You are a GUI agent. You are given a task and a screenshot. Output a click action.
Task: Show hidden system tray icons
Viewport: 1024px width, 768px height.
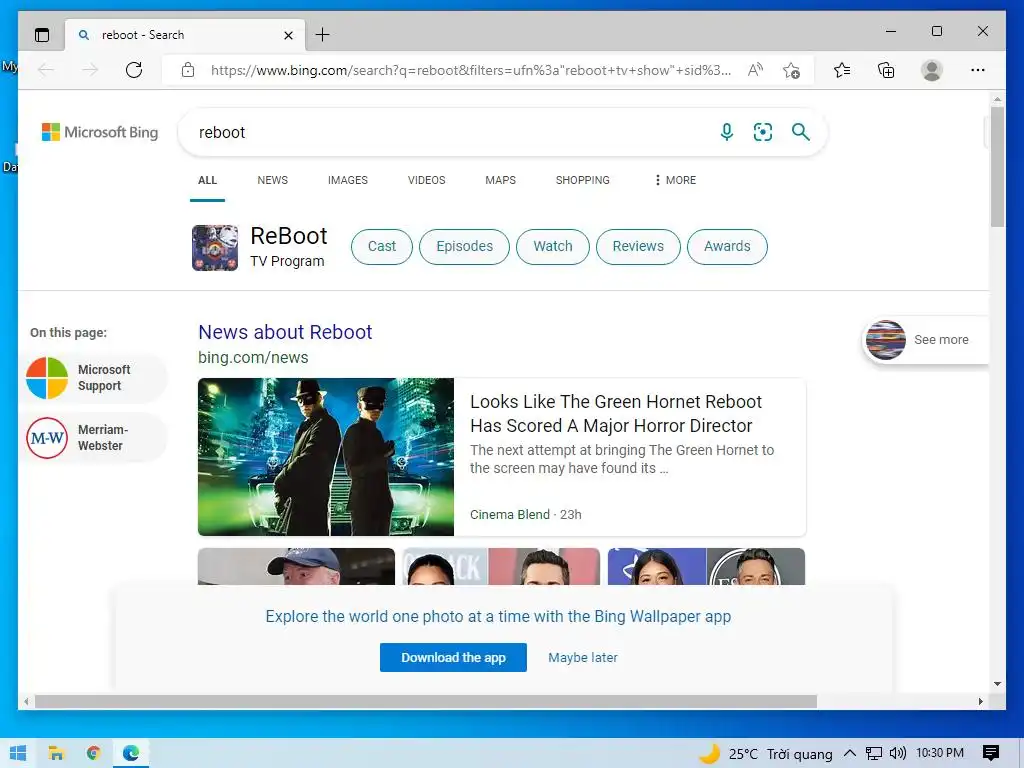850,753
